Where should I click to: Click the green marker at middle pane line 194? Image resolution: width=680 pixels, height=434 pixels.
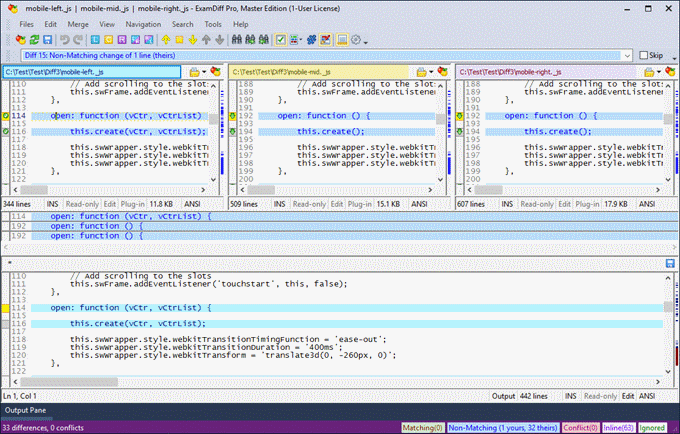(232, 131)
